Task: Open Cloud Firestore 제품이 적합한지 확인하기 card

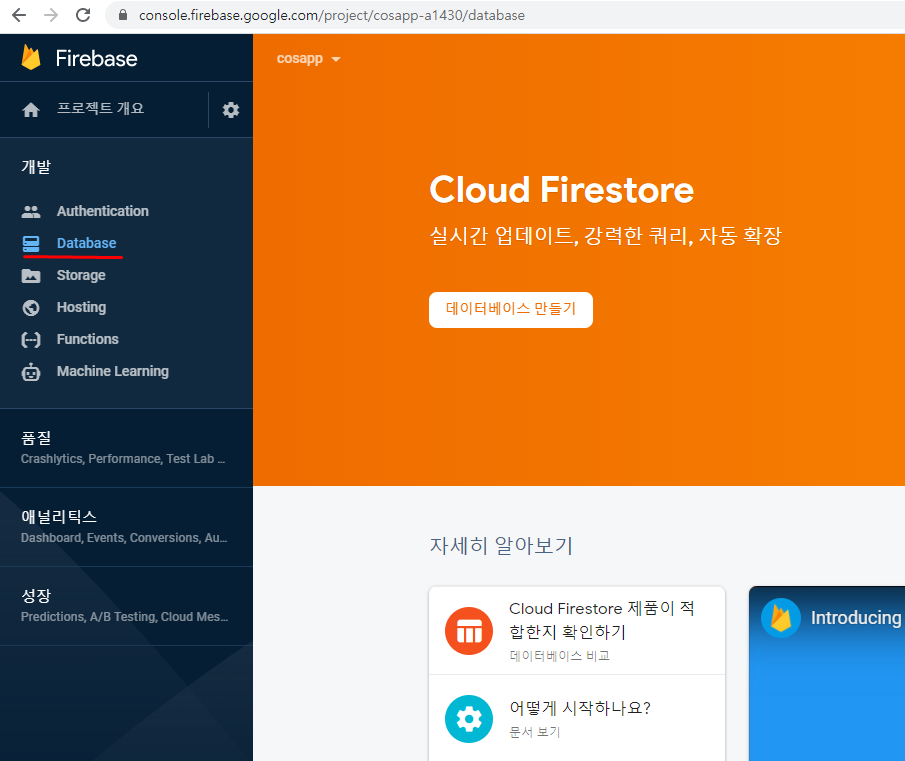Action: pyautogui.click(x=577, y=631)
